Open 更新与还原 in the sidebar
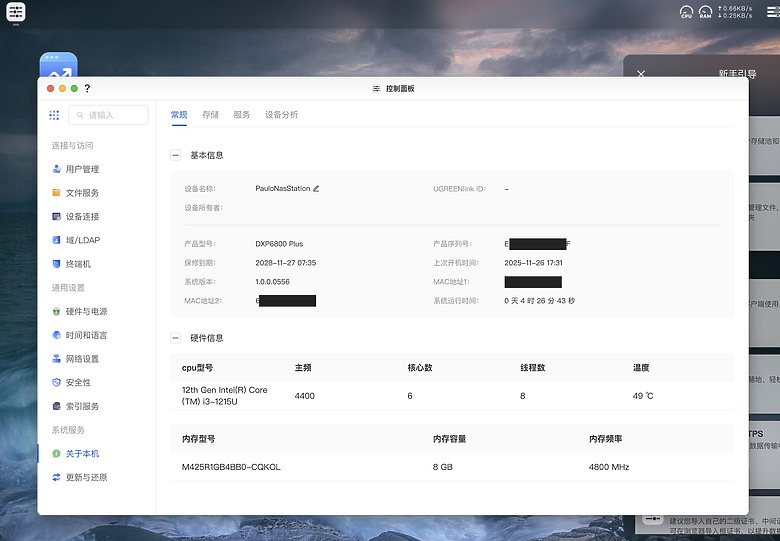 pyautogui.click(x=86, y=478)
